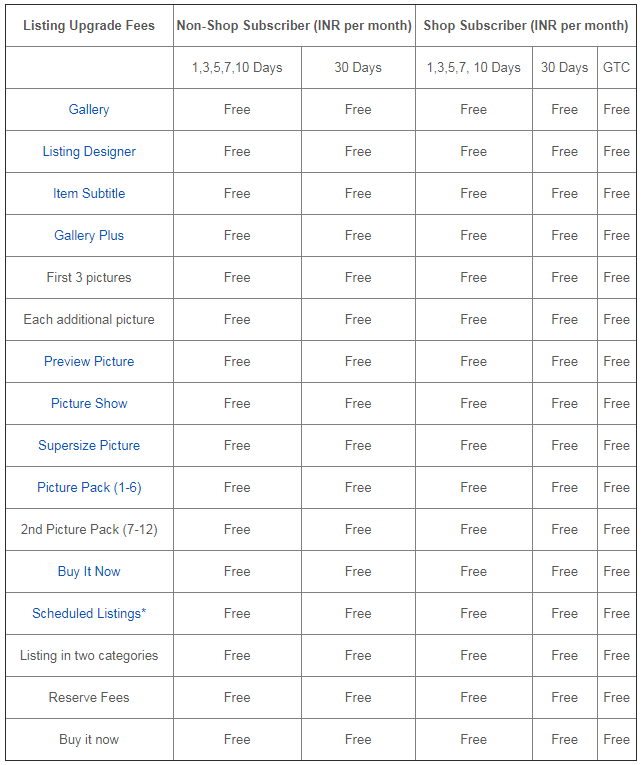Select the 2nd Picture Pack (7-12) label

(89, 530)
